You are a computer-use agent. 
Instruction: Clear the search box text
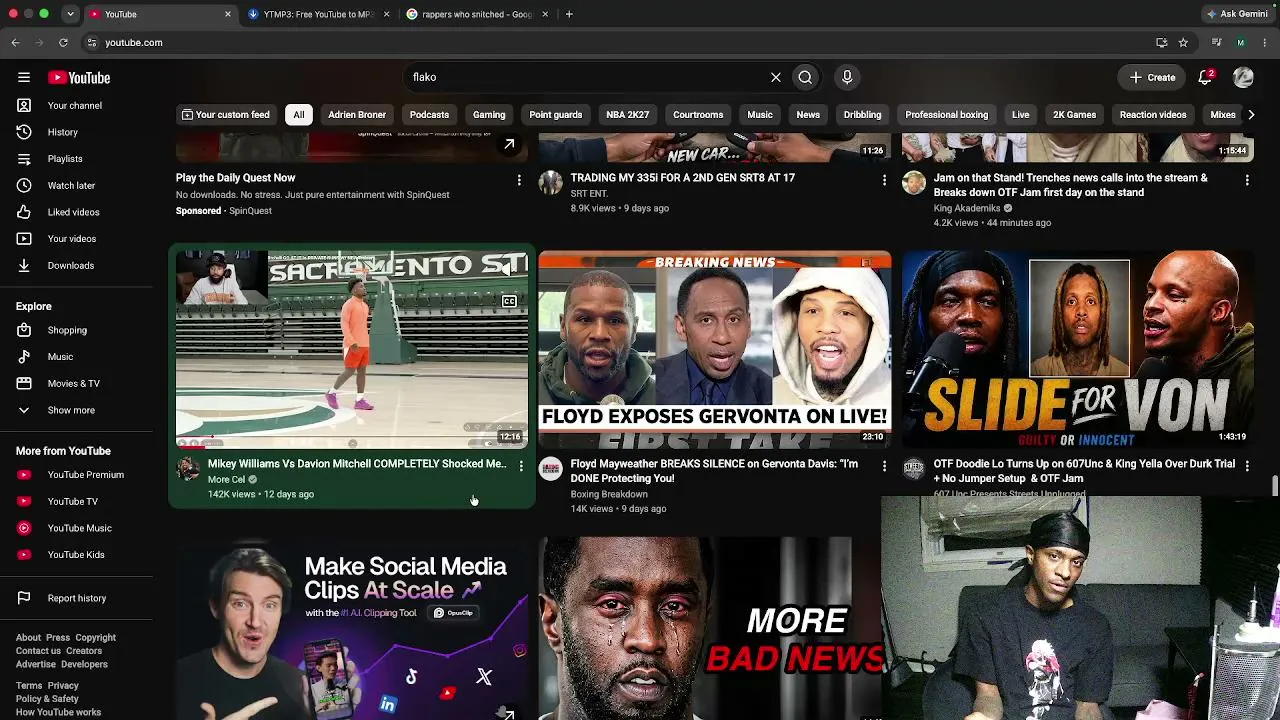775,77
